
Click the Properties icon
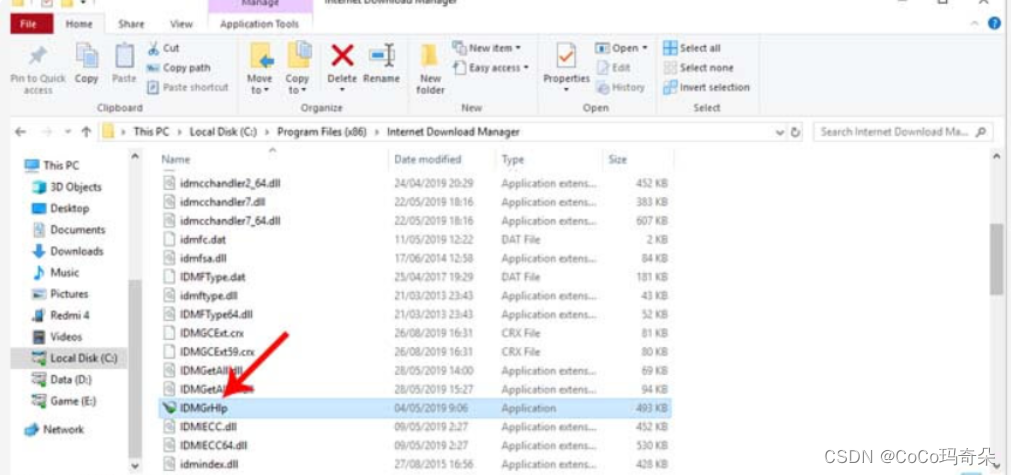[x=566, y=57]
